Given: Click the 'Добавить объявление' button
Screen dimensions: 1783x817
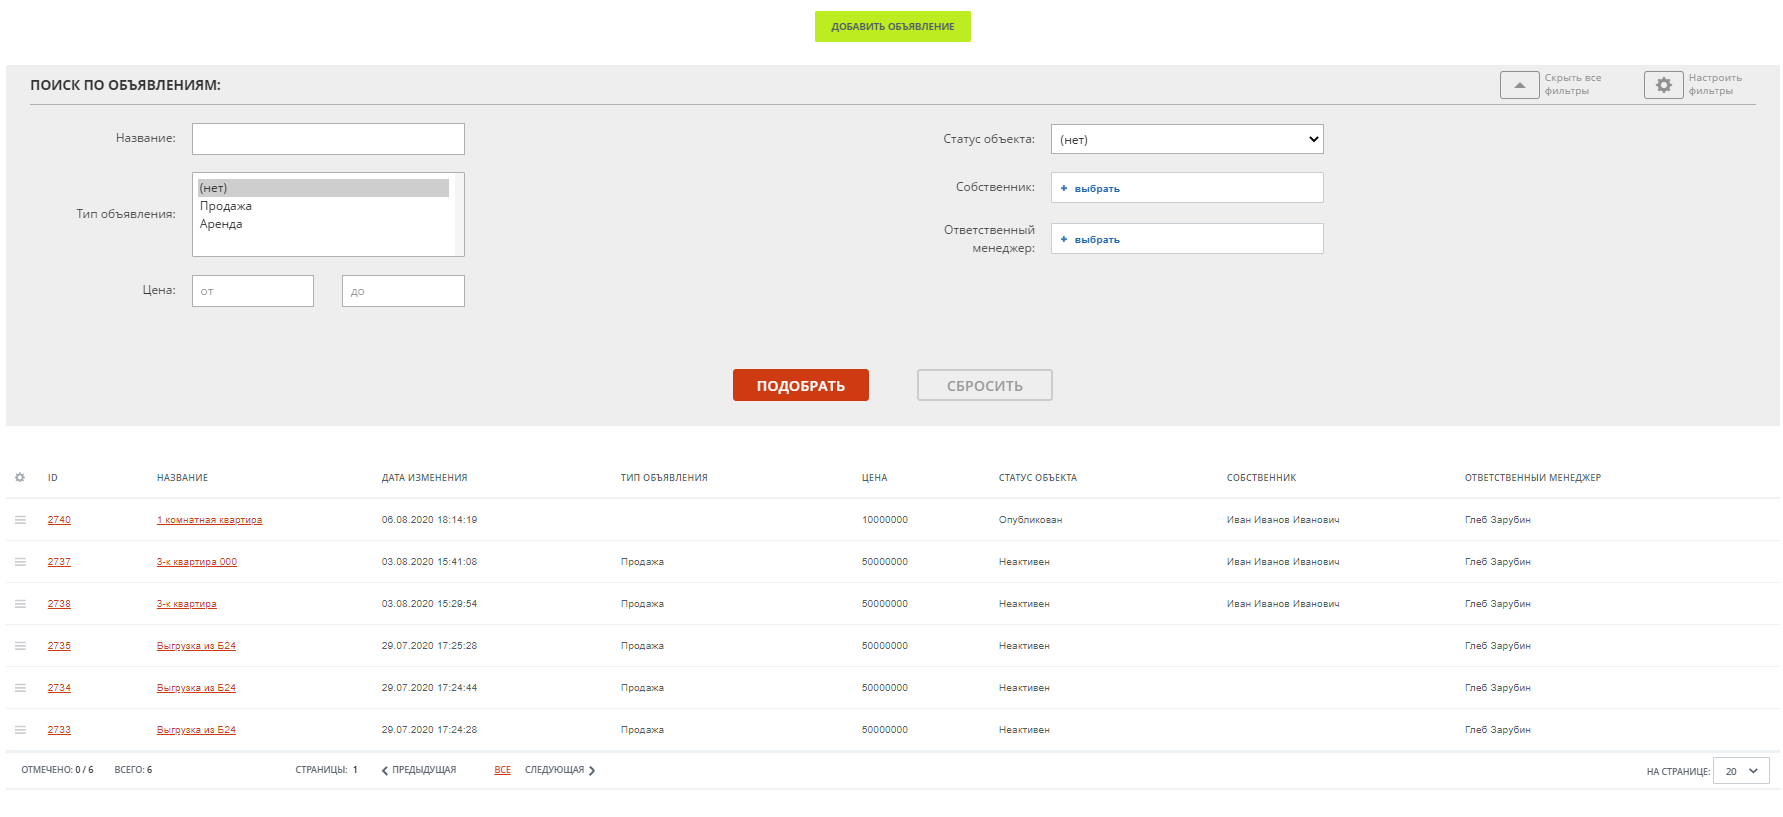Looking at the screenshot, I should tap(892, 27).
